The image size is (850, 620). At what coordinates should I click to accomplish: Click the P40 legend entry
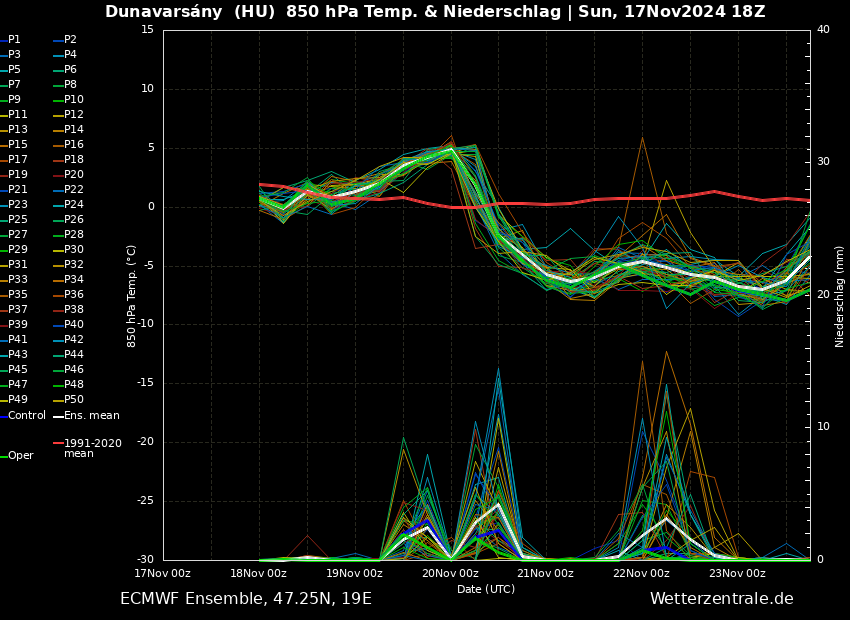pos(74,325)
